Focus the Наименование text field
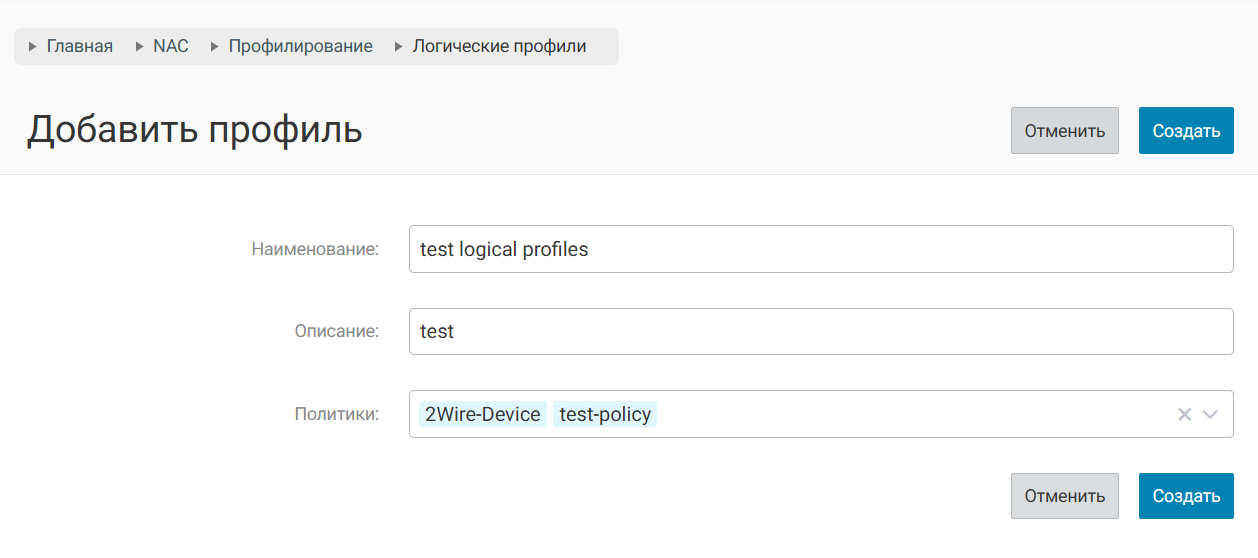Screen dimensions: 1258x558 coord(820,249)
